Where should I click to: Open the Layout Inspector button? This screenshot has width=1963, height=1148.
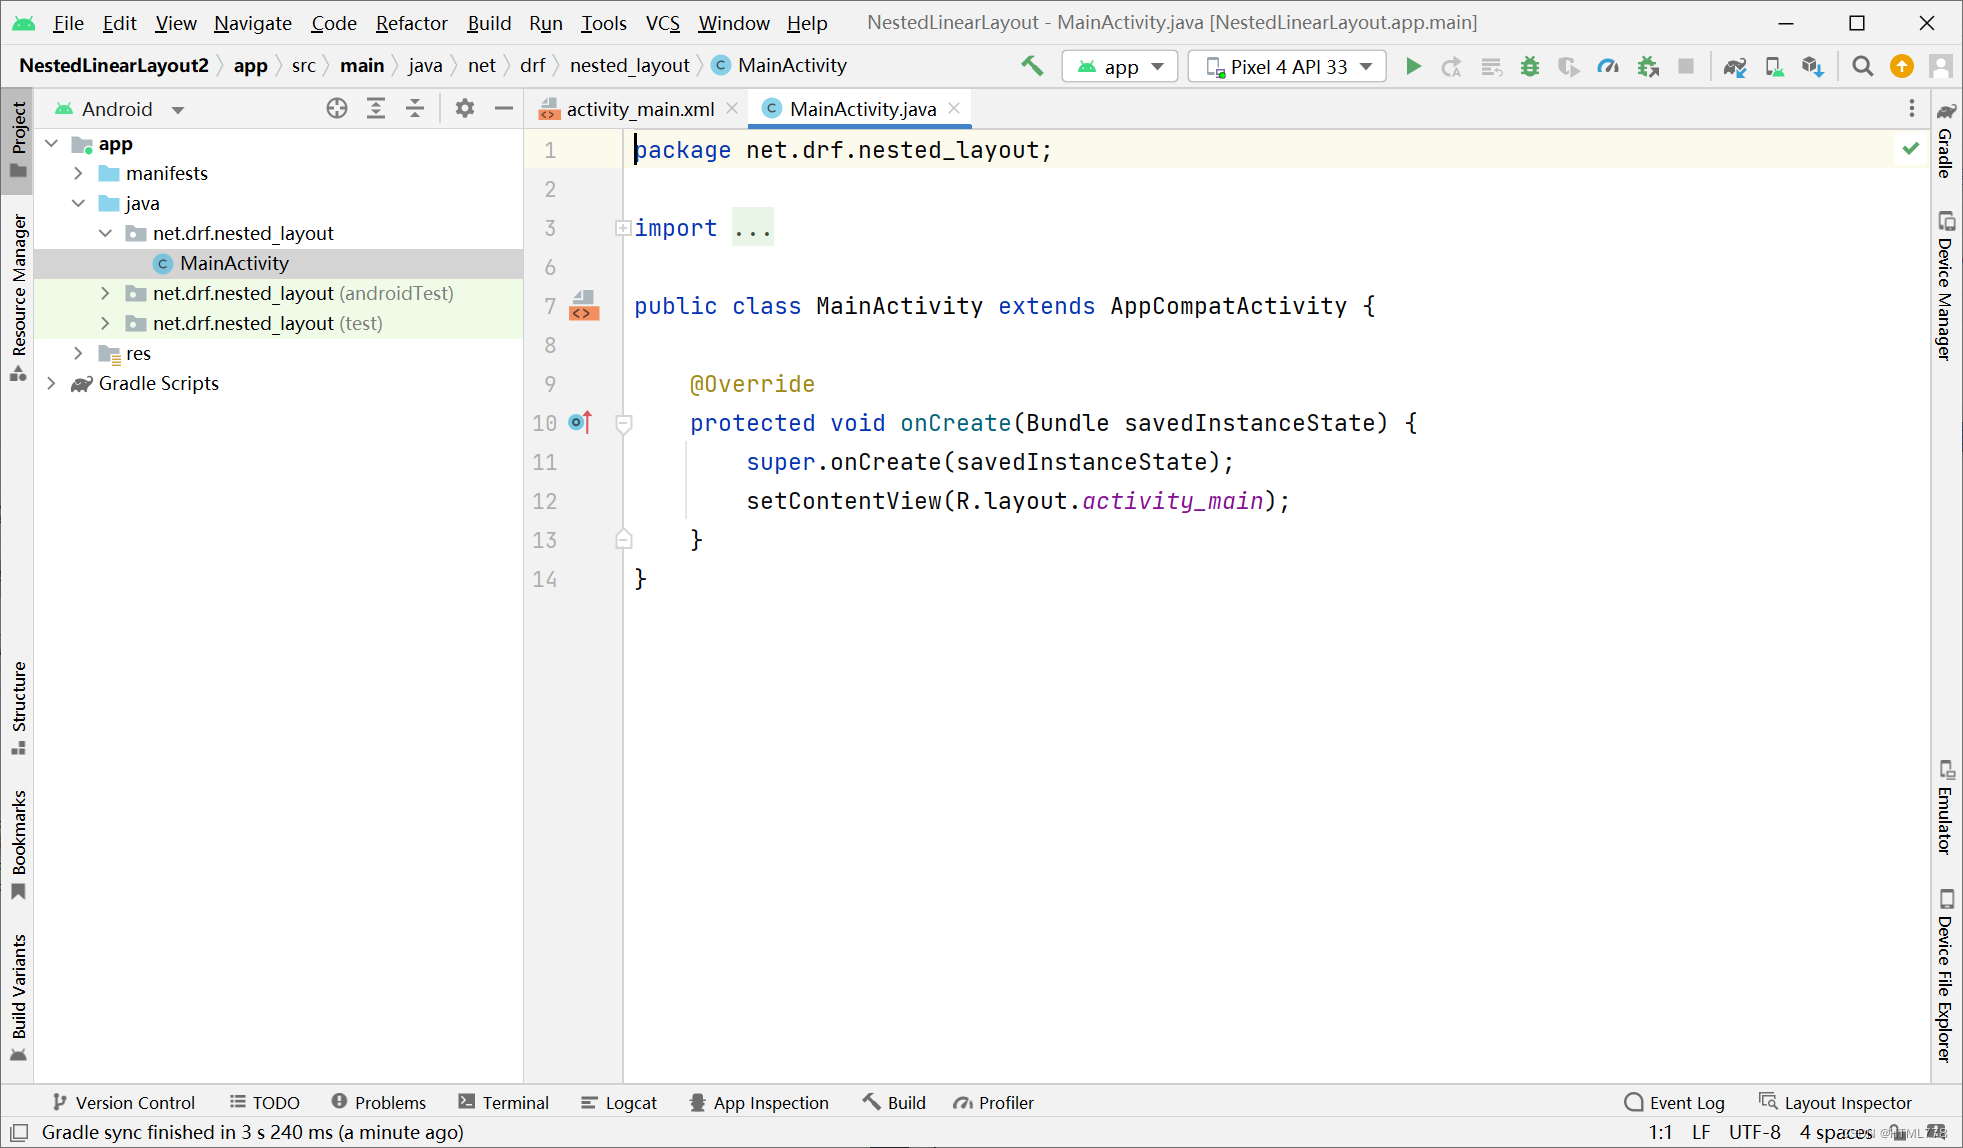coord(1836,1102)
